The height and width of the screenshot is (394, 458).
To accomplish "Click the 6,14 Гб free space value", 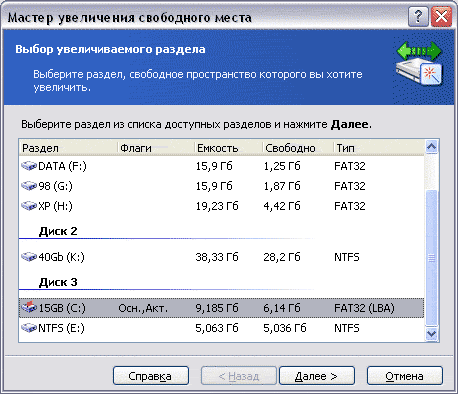I will (282, 308).
